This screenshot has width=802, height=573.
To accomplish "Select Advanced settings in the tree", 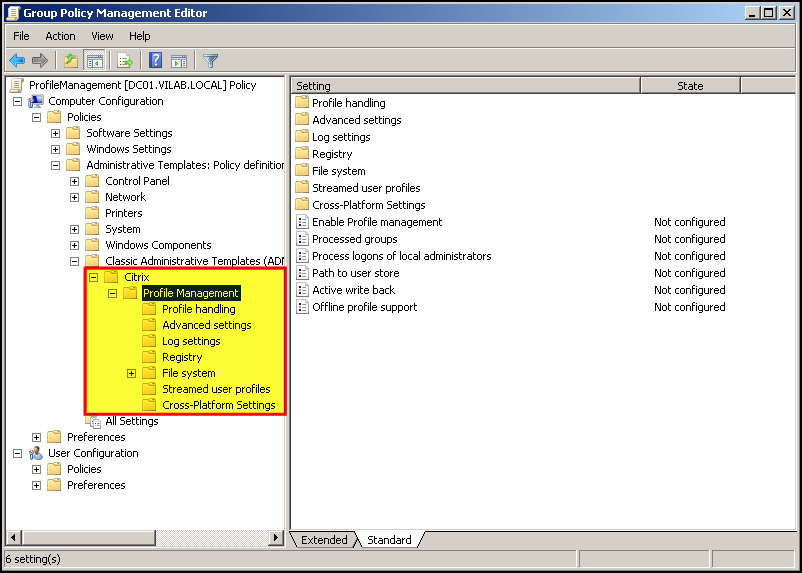I will pyautogui.click(x=207, y=325).
